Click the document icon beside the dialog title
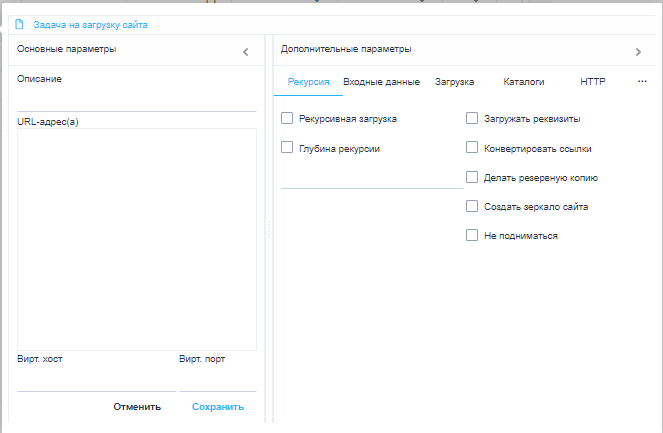Viewport: 663px width, 433px height. [x=19, y=24]
